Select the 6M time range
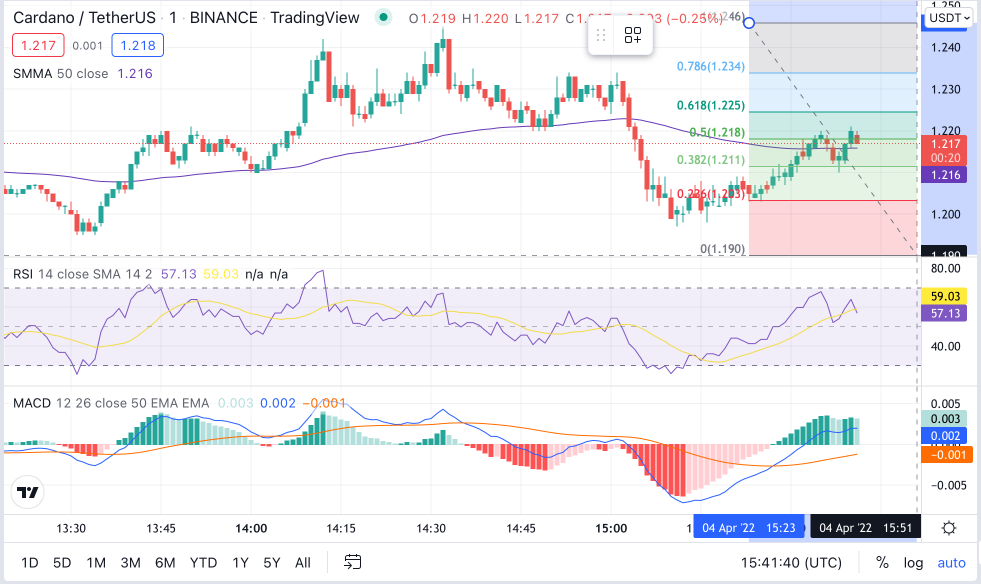This screenshot has height=584, width=981. (165, 562)
